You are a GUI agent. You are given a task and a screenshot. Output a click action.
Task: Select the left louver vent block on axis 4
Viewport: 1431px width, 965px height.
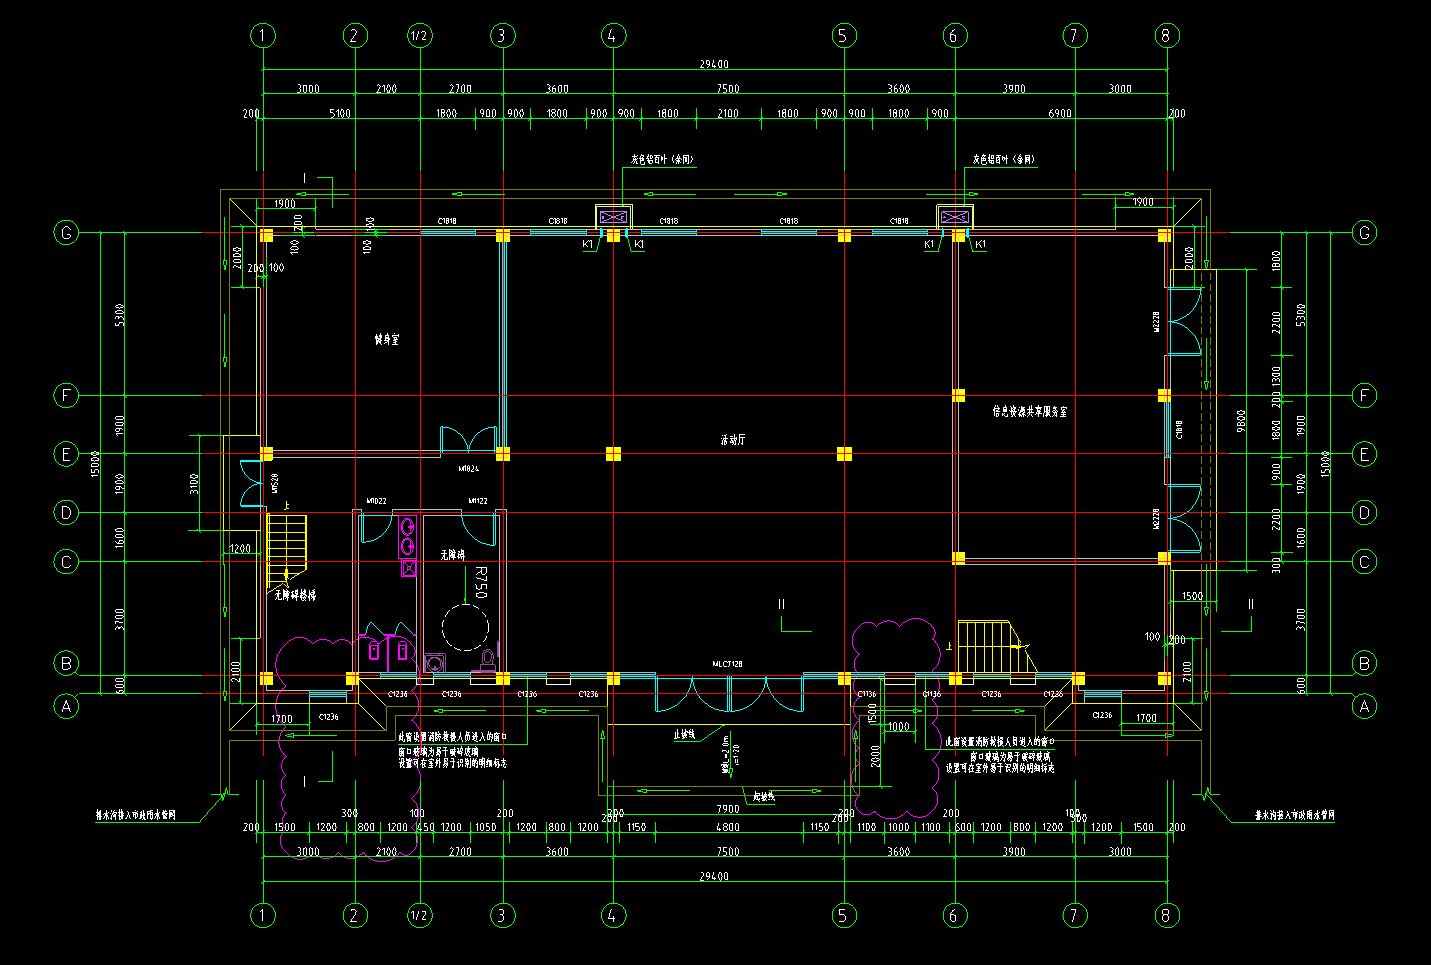[613, 216]
